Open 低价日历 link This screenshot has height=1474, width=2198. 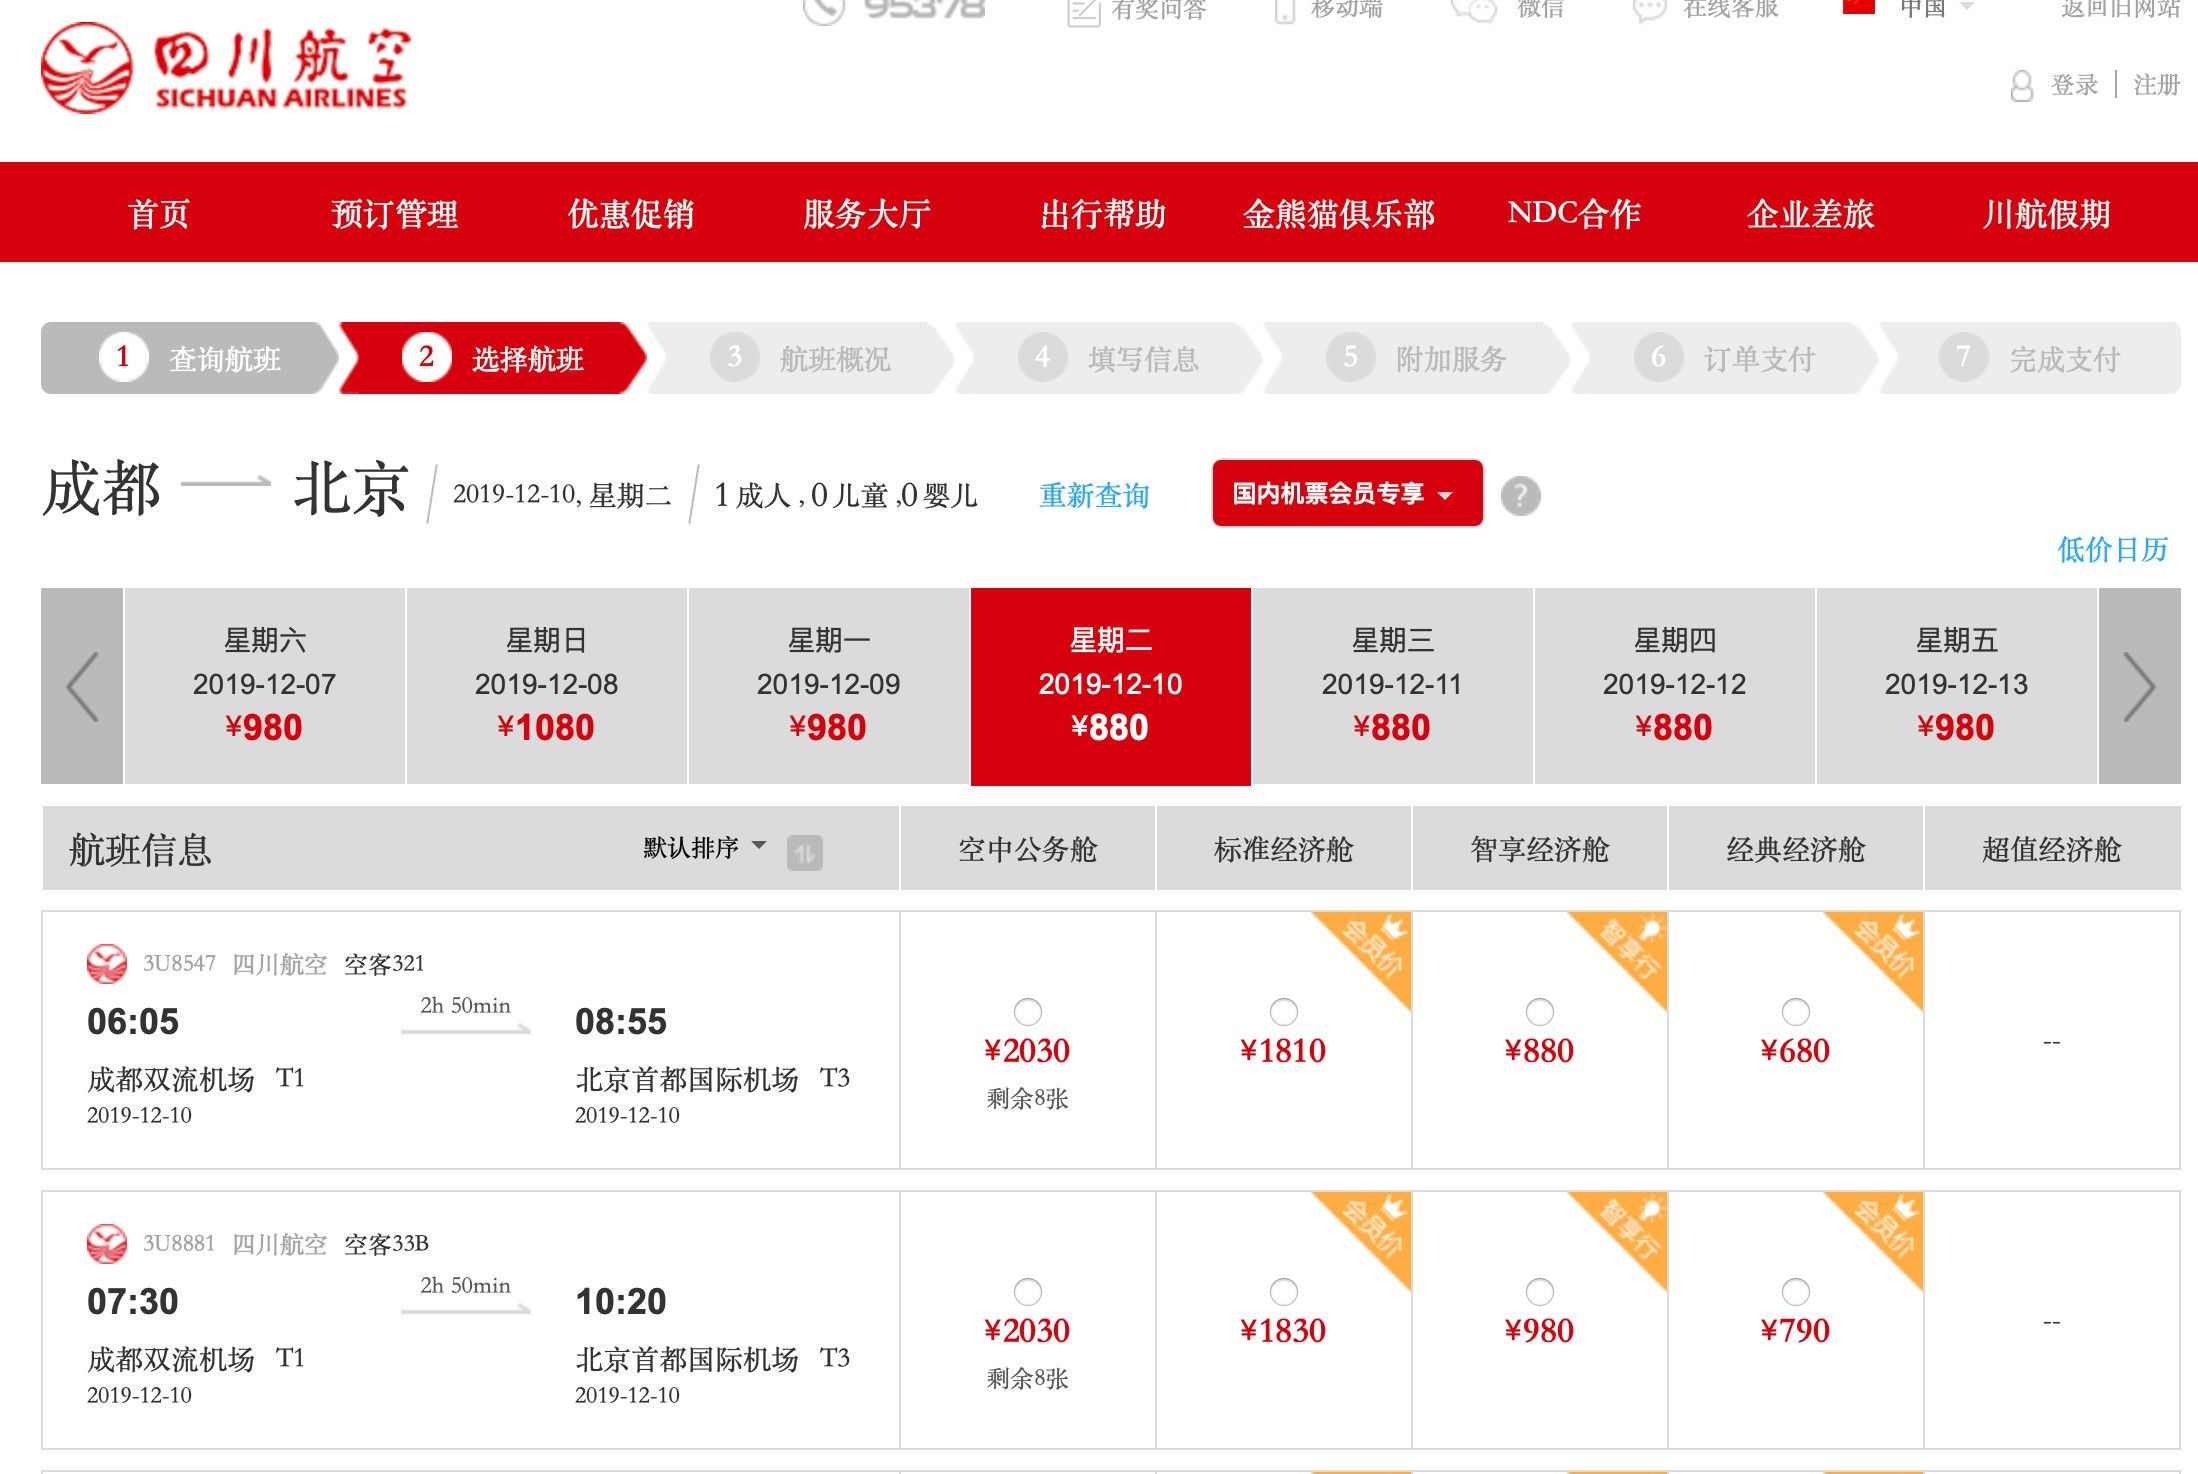point(2111,549)
